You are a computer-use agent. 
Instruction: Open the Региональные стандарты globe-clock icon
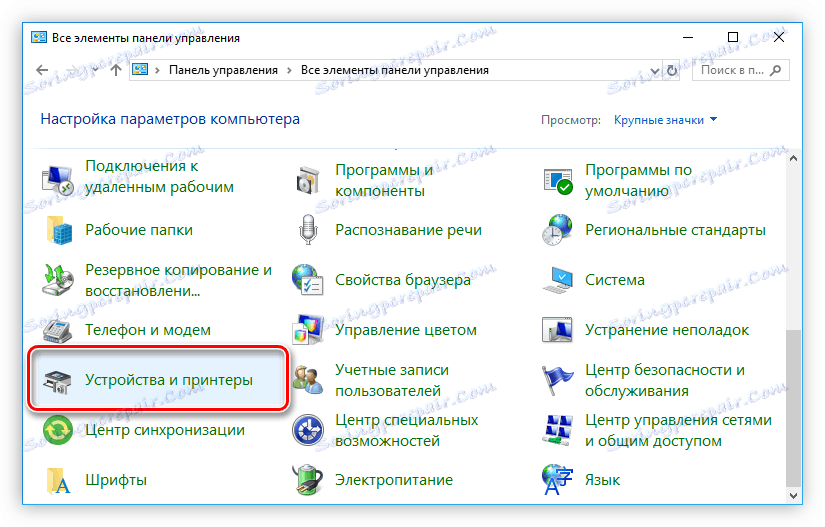pyautogui.click(x=558, y=230)
